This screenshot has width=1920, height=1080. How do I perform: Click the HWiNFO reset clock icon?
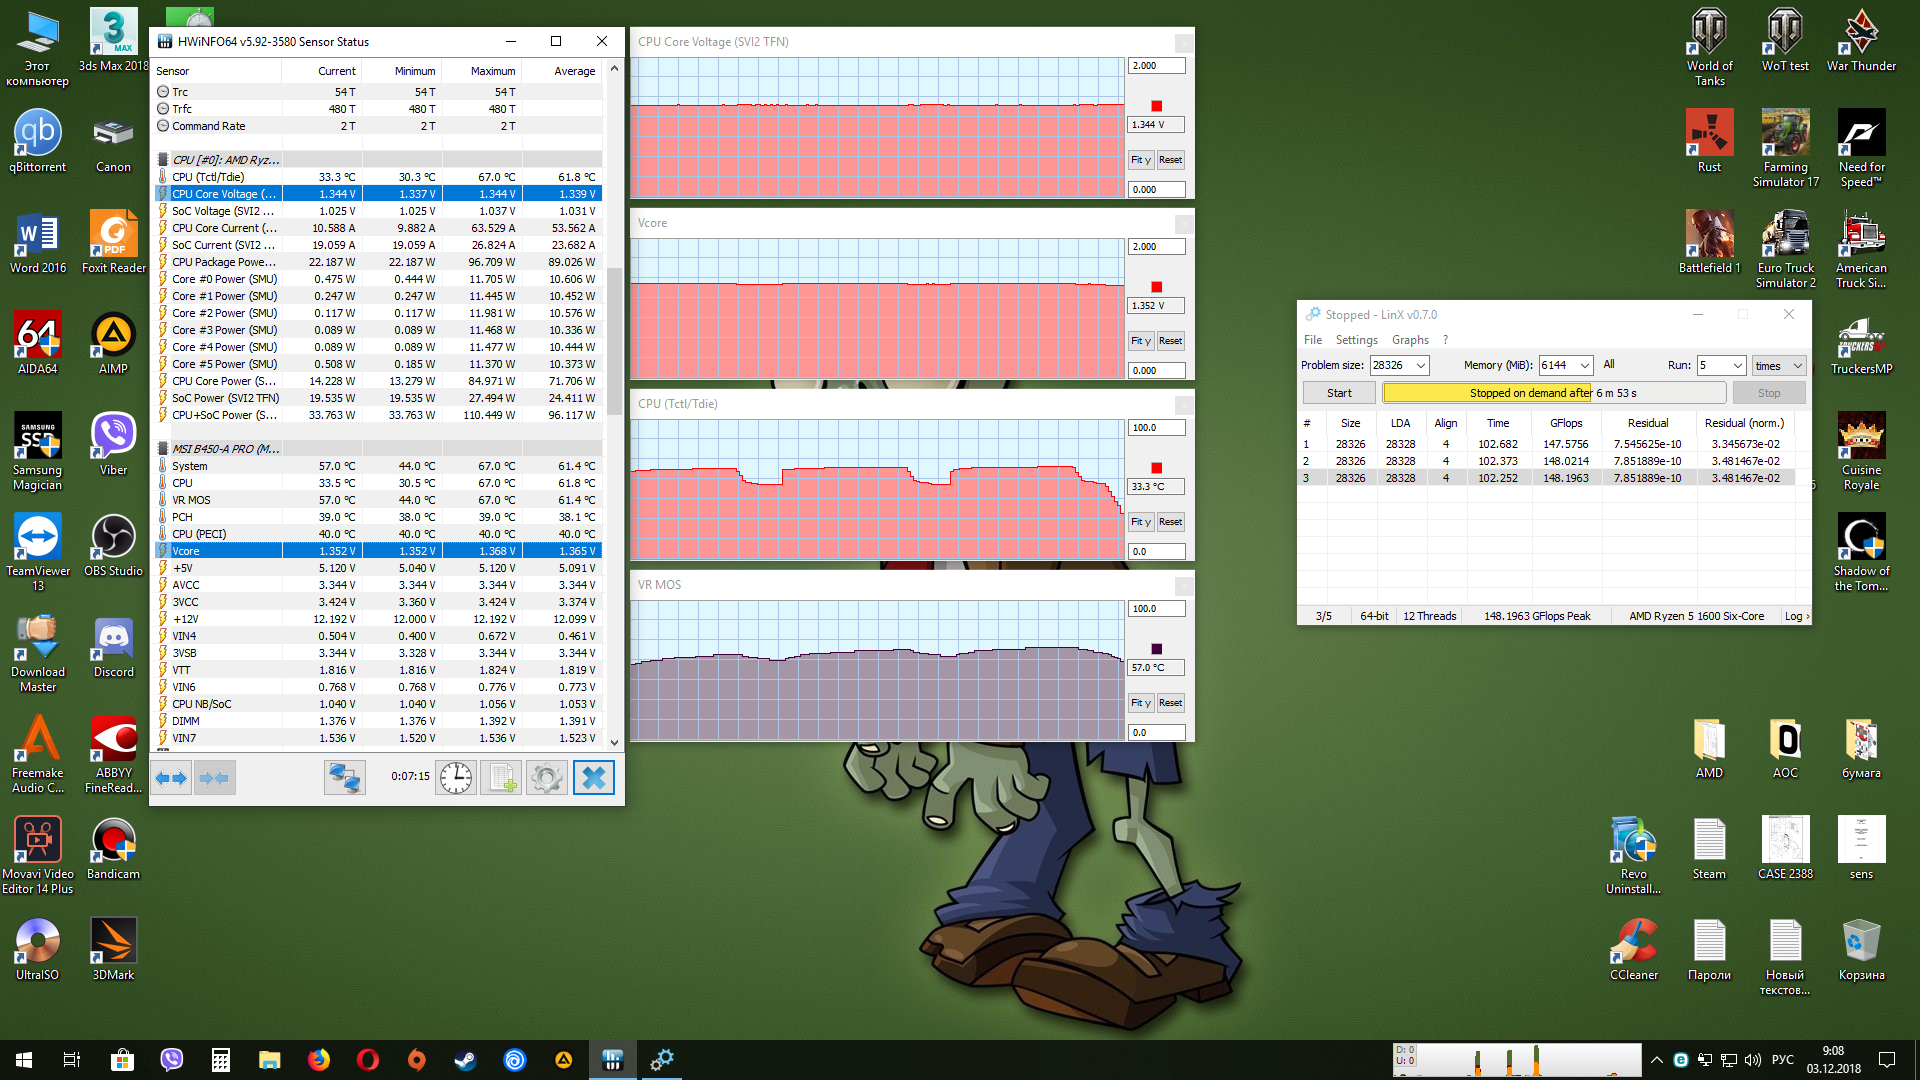(456, 778)
